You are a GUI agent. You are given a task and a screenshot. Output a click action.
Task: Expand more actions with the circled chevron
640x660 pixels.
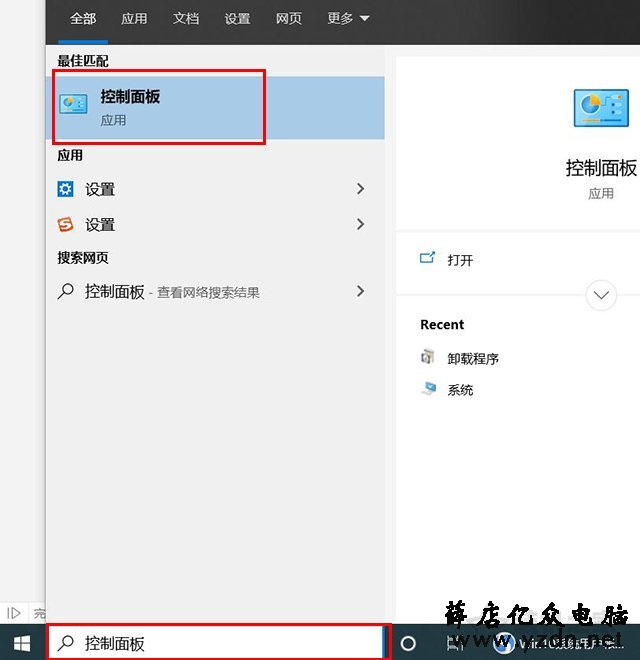tap(601, 295)
